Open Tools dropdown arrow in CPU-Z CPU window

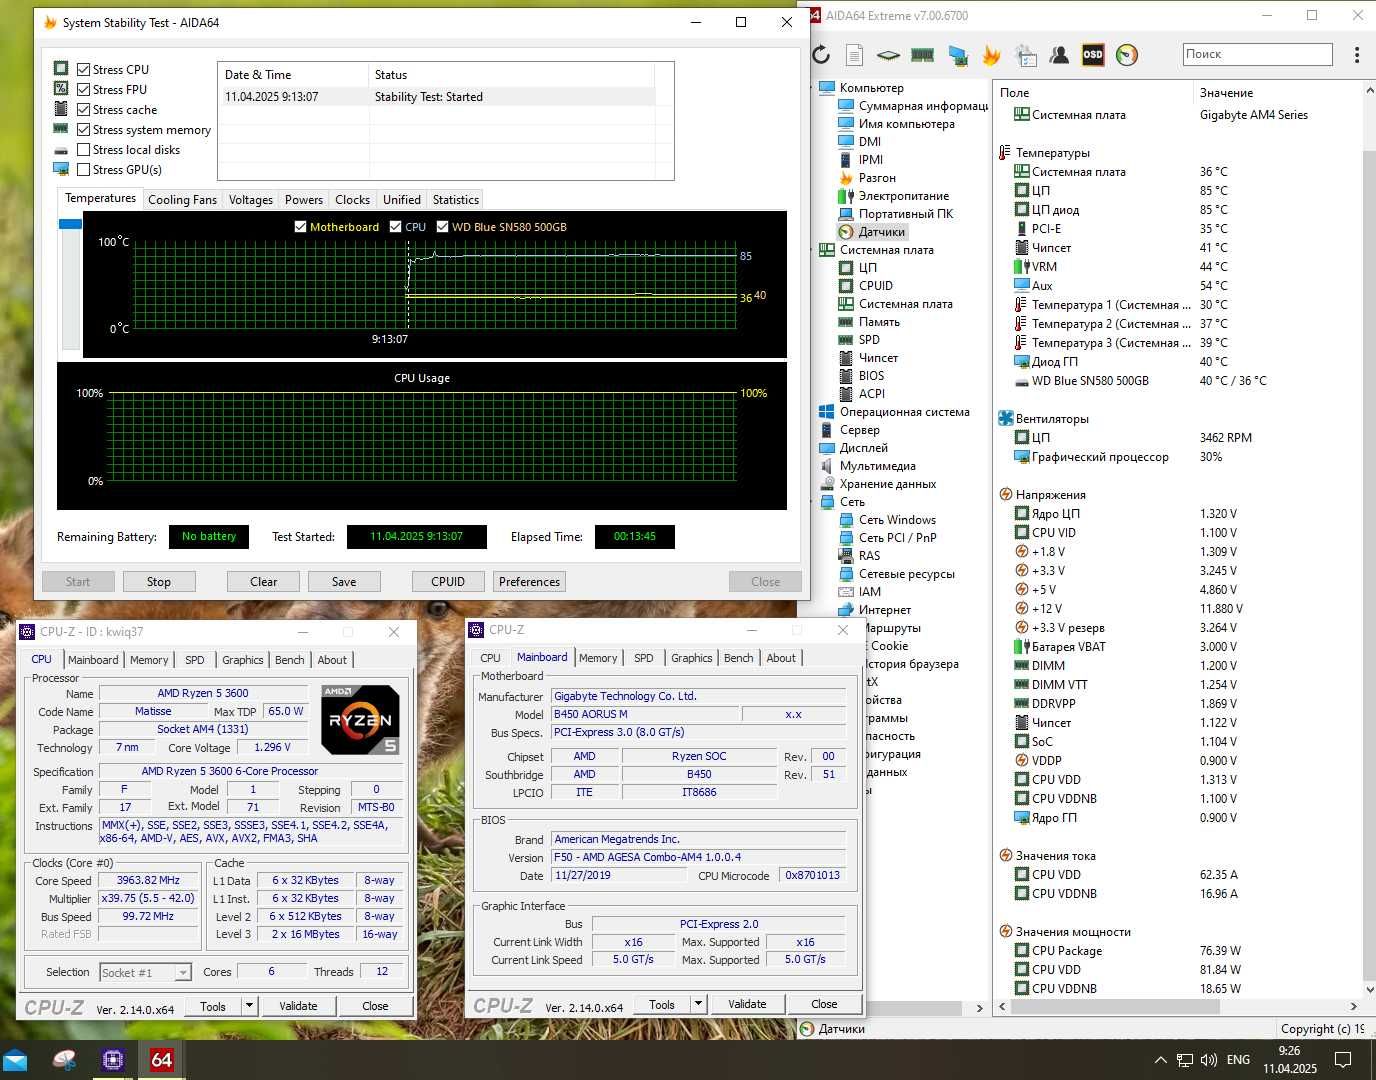click(x=249, y=1006)
